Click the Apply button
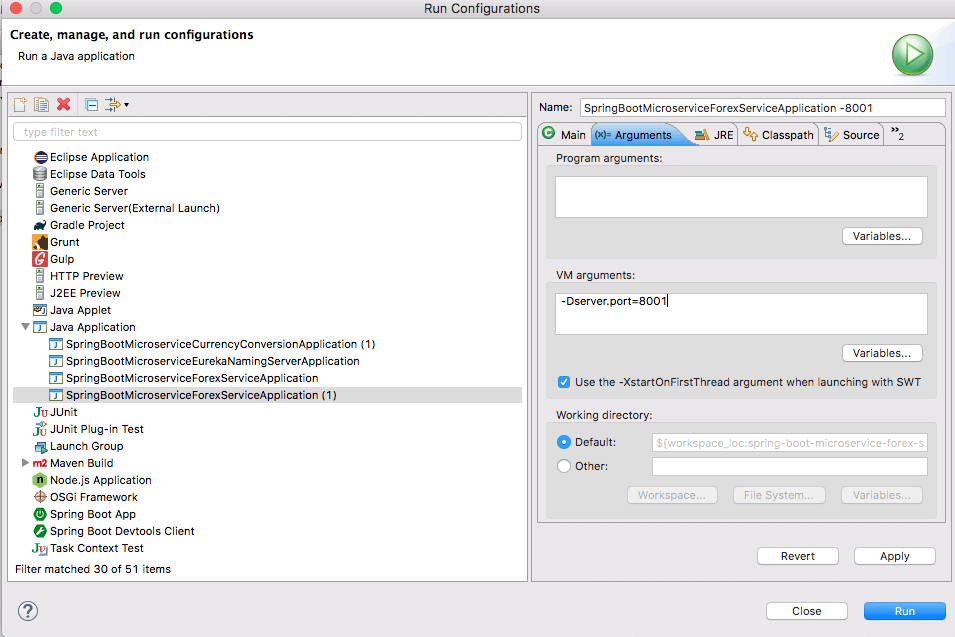The height and width of the screenshot is (637, 955). coord(894,556)
